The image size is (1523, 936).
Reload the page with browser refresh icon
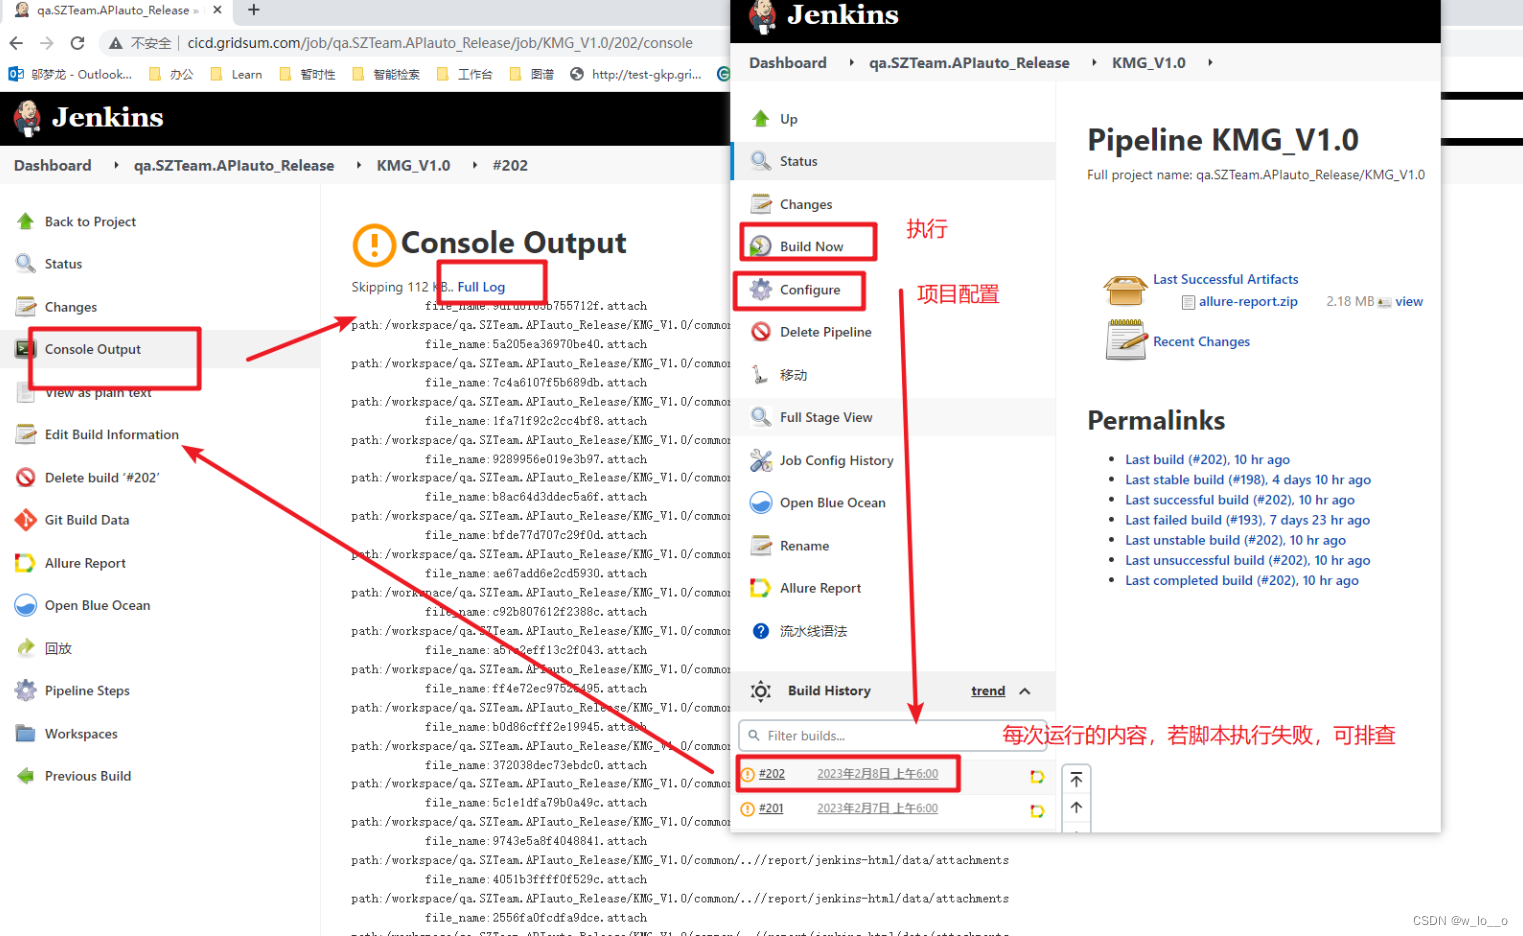point(77,43)
